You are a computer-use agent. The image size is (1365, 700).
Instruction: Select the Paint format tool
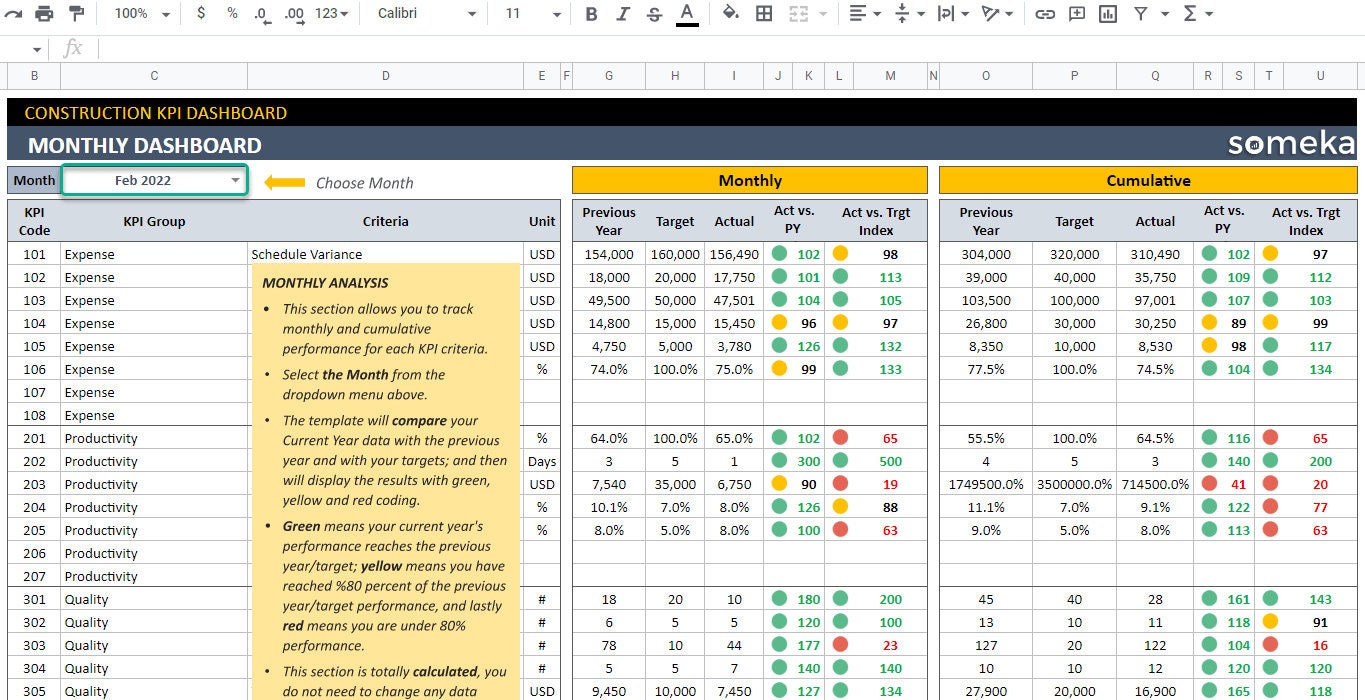[x=76, y=14]
